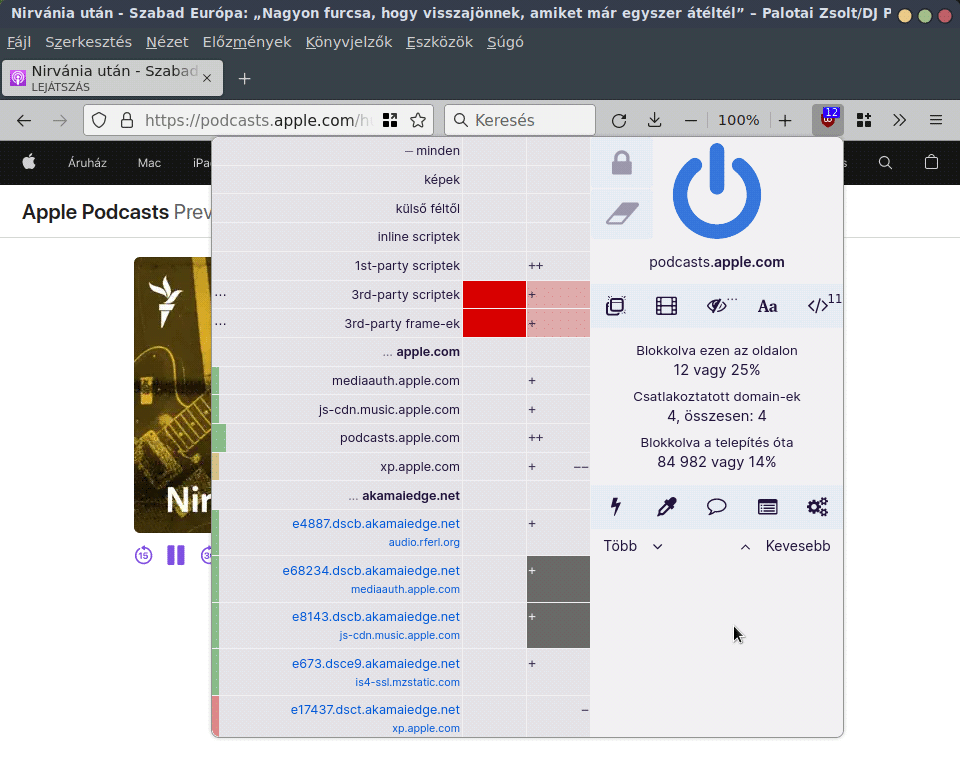960x775 pixels.
Task: Open the Könyvjelzők menu
Action: click(x=349, y=42)
